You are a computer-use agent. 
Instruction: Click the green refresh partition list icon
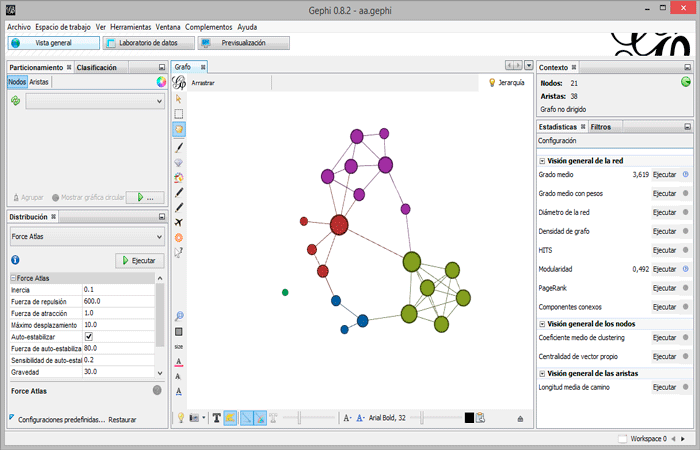pyautogui.click(x=16, y=101)
